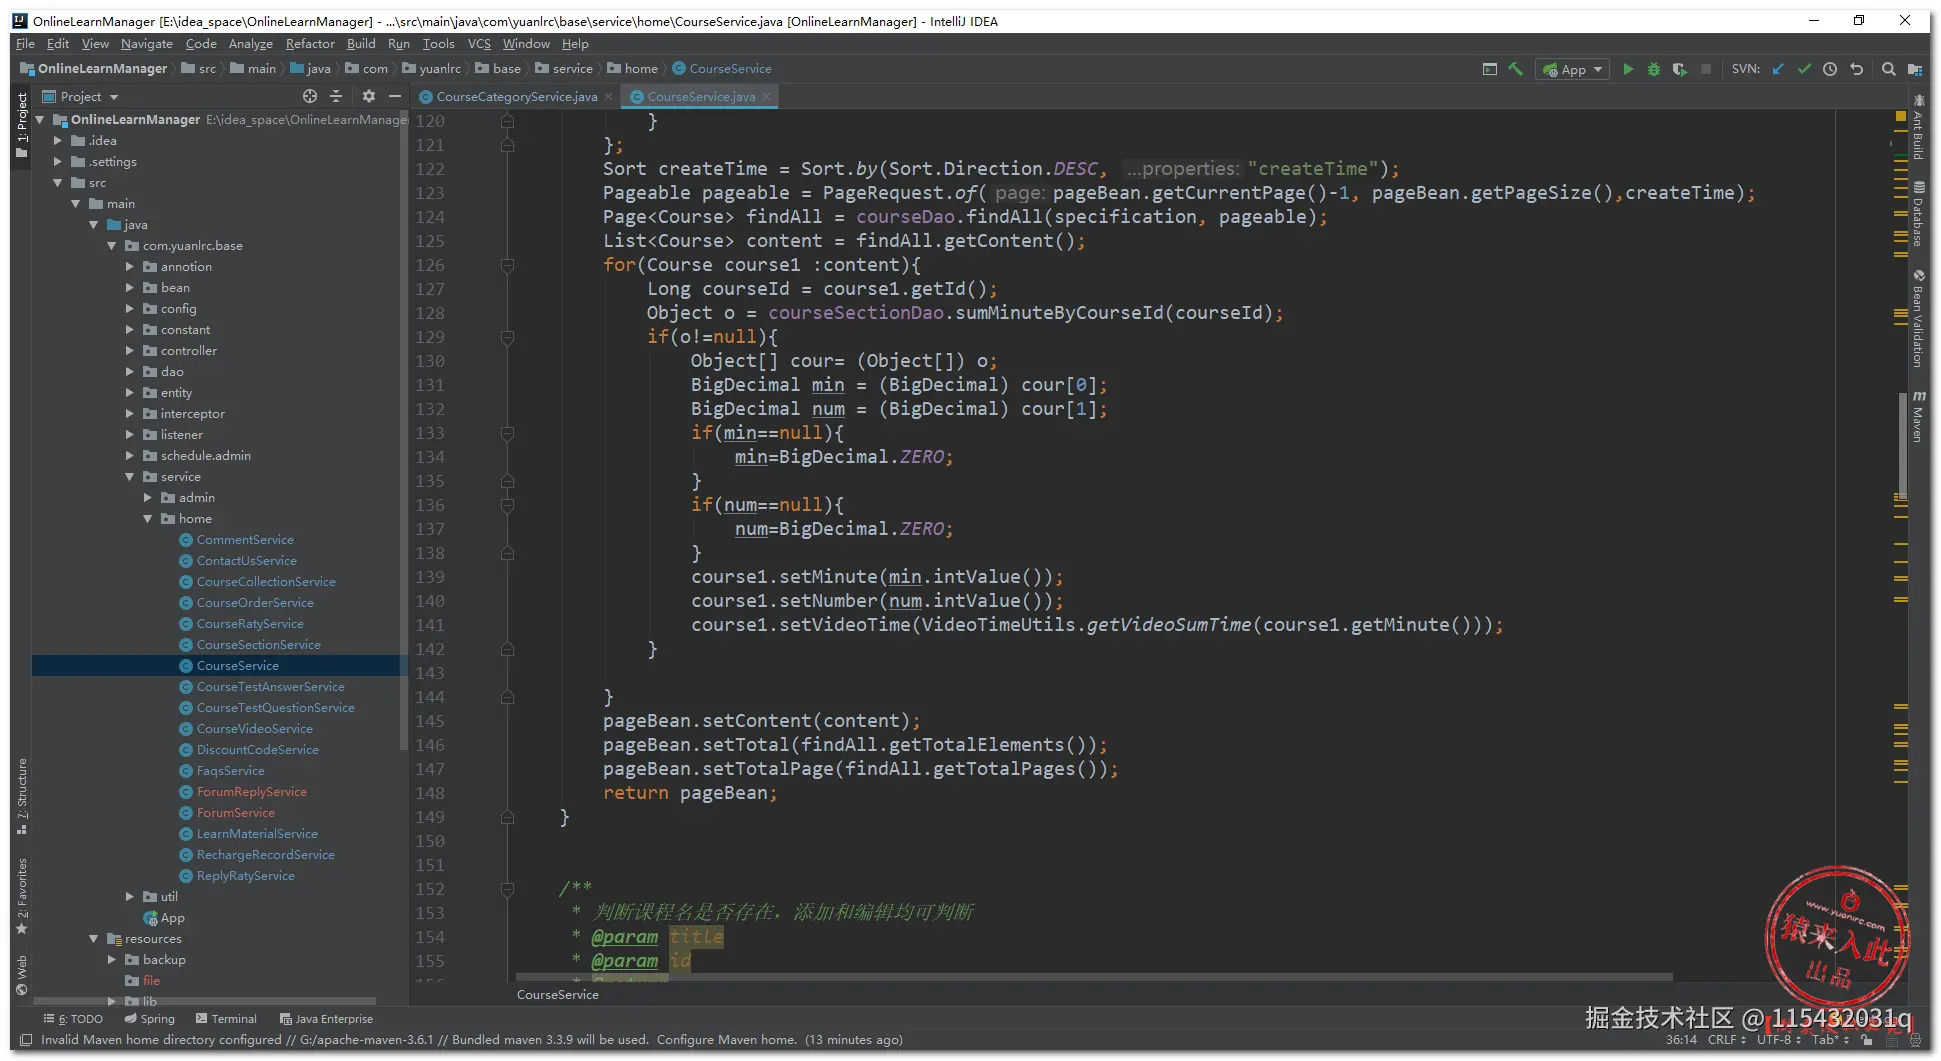Click the CourseService breadcrumb below the editor
The image size is (1941, 1061).
pyautogui.click(x=558, y=995)
